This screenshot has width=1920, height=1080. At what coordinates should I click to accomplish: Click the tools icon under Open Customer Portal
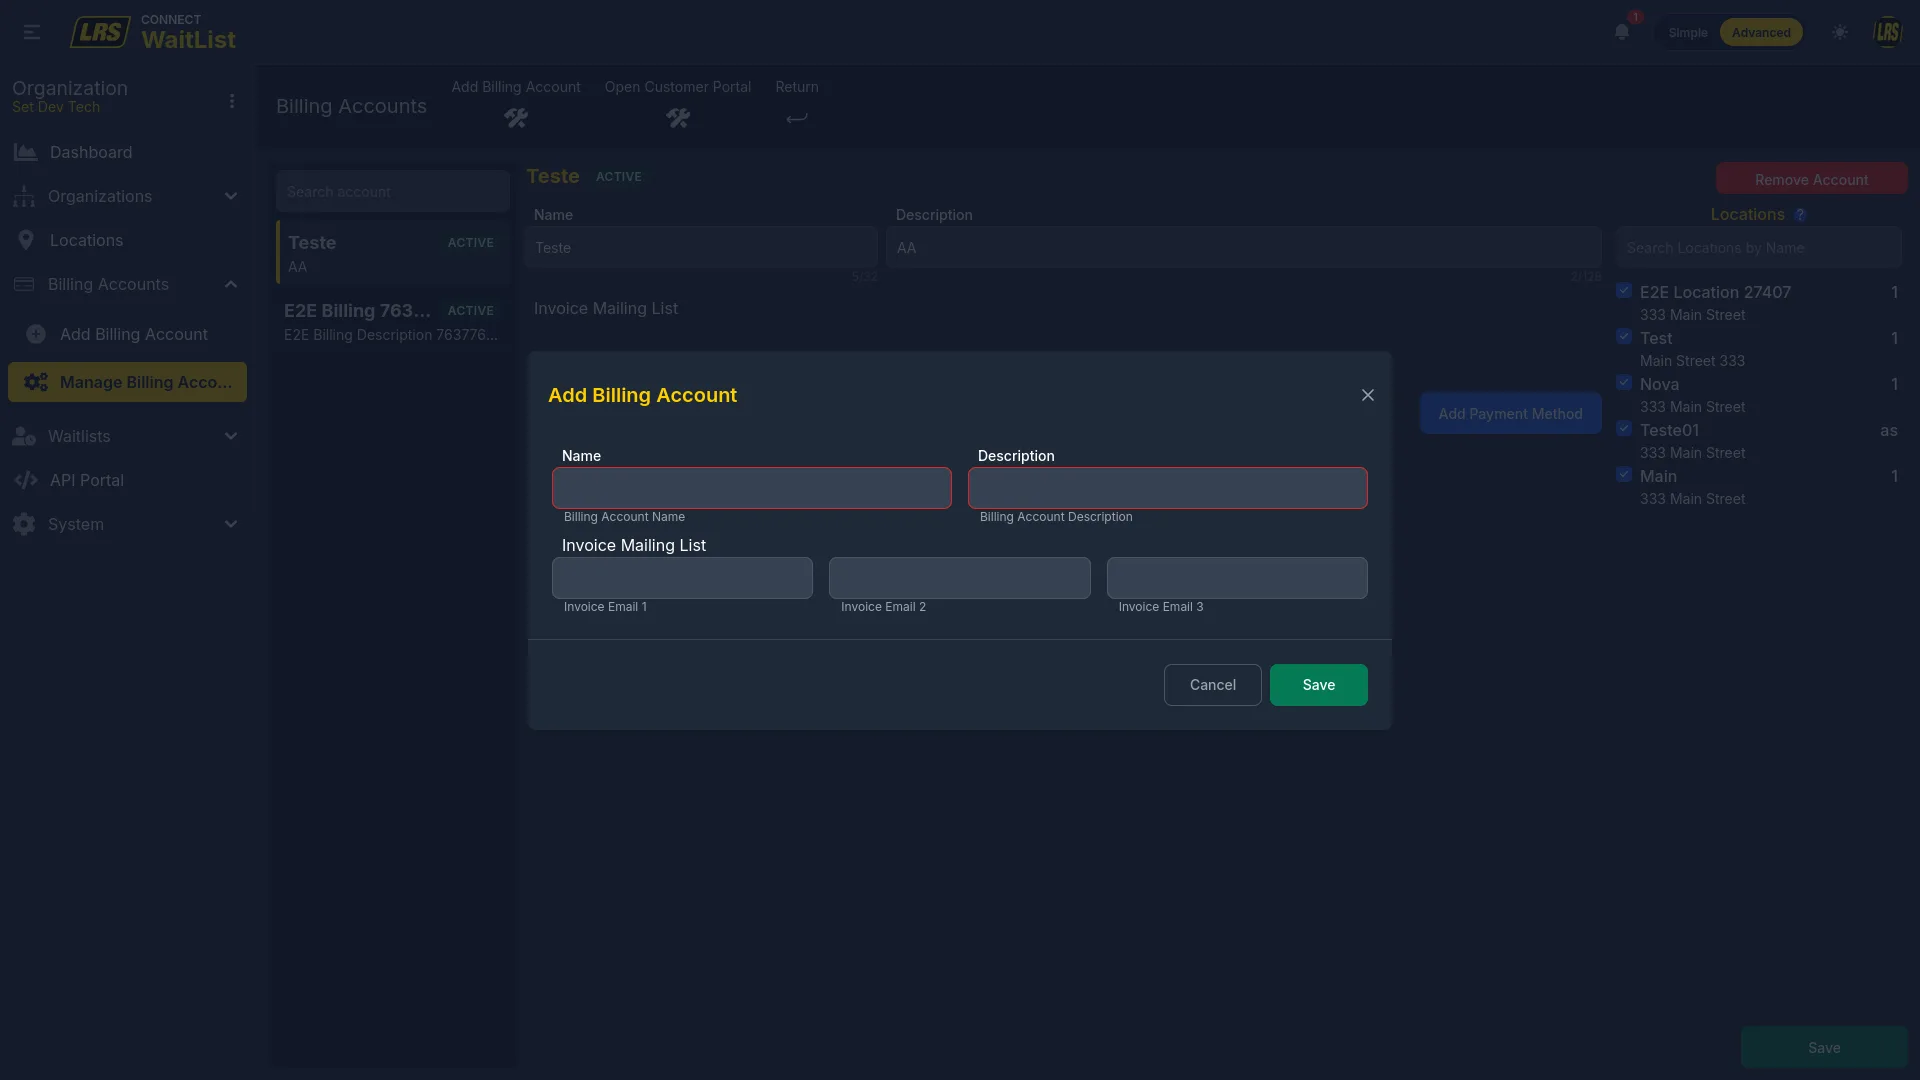point(678,118)
